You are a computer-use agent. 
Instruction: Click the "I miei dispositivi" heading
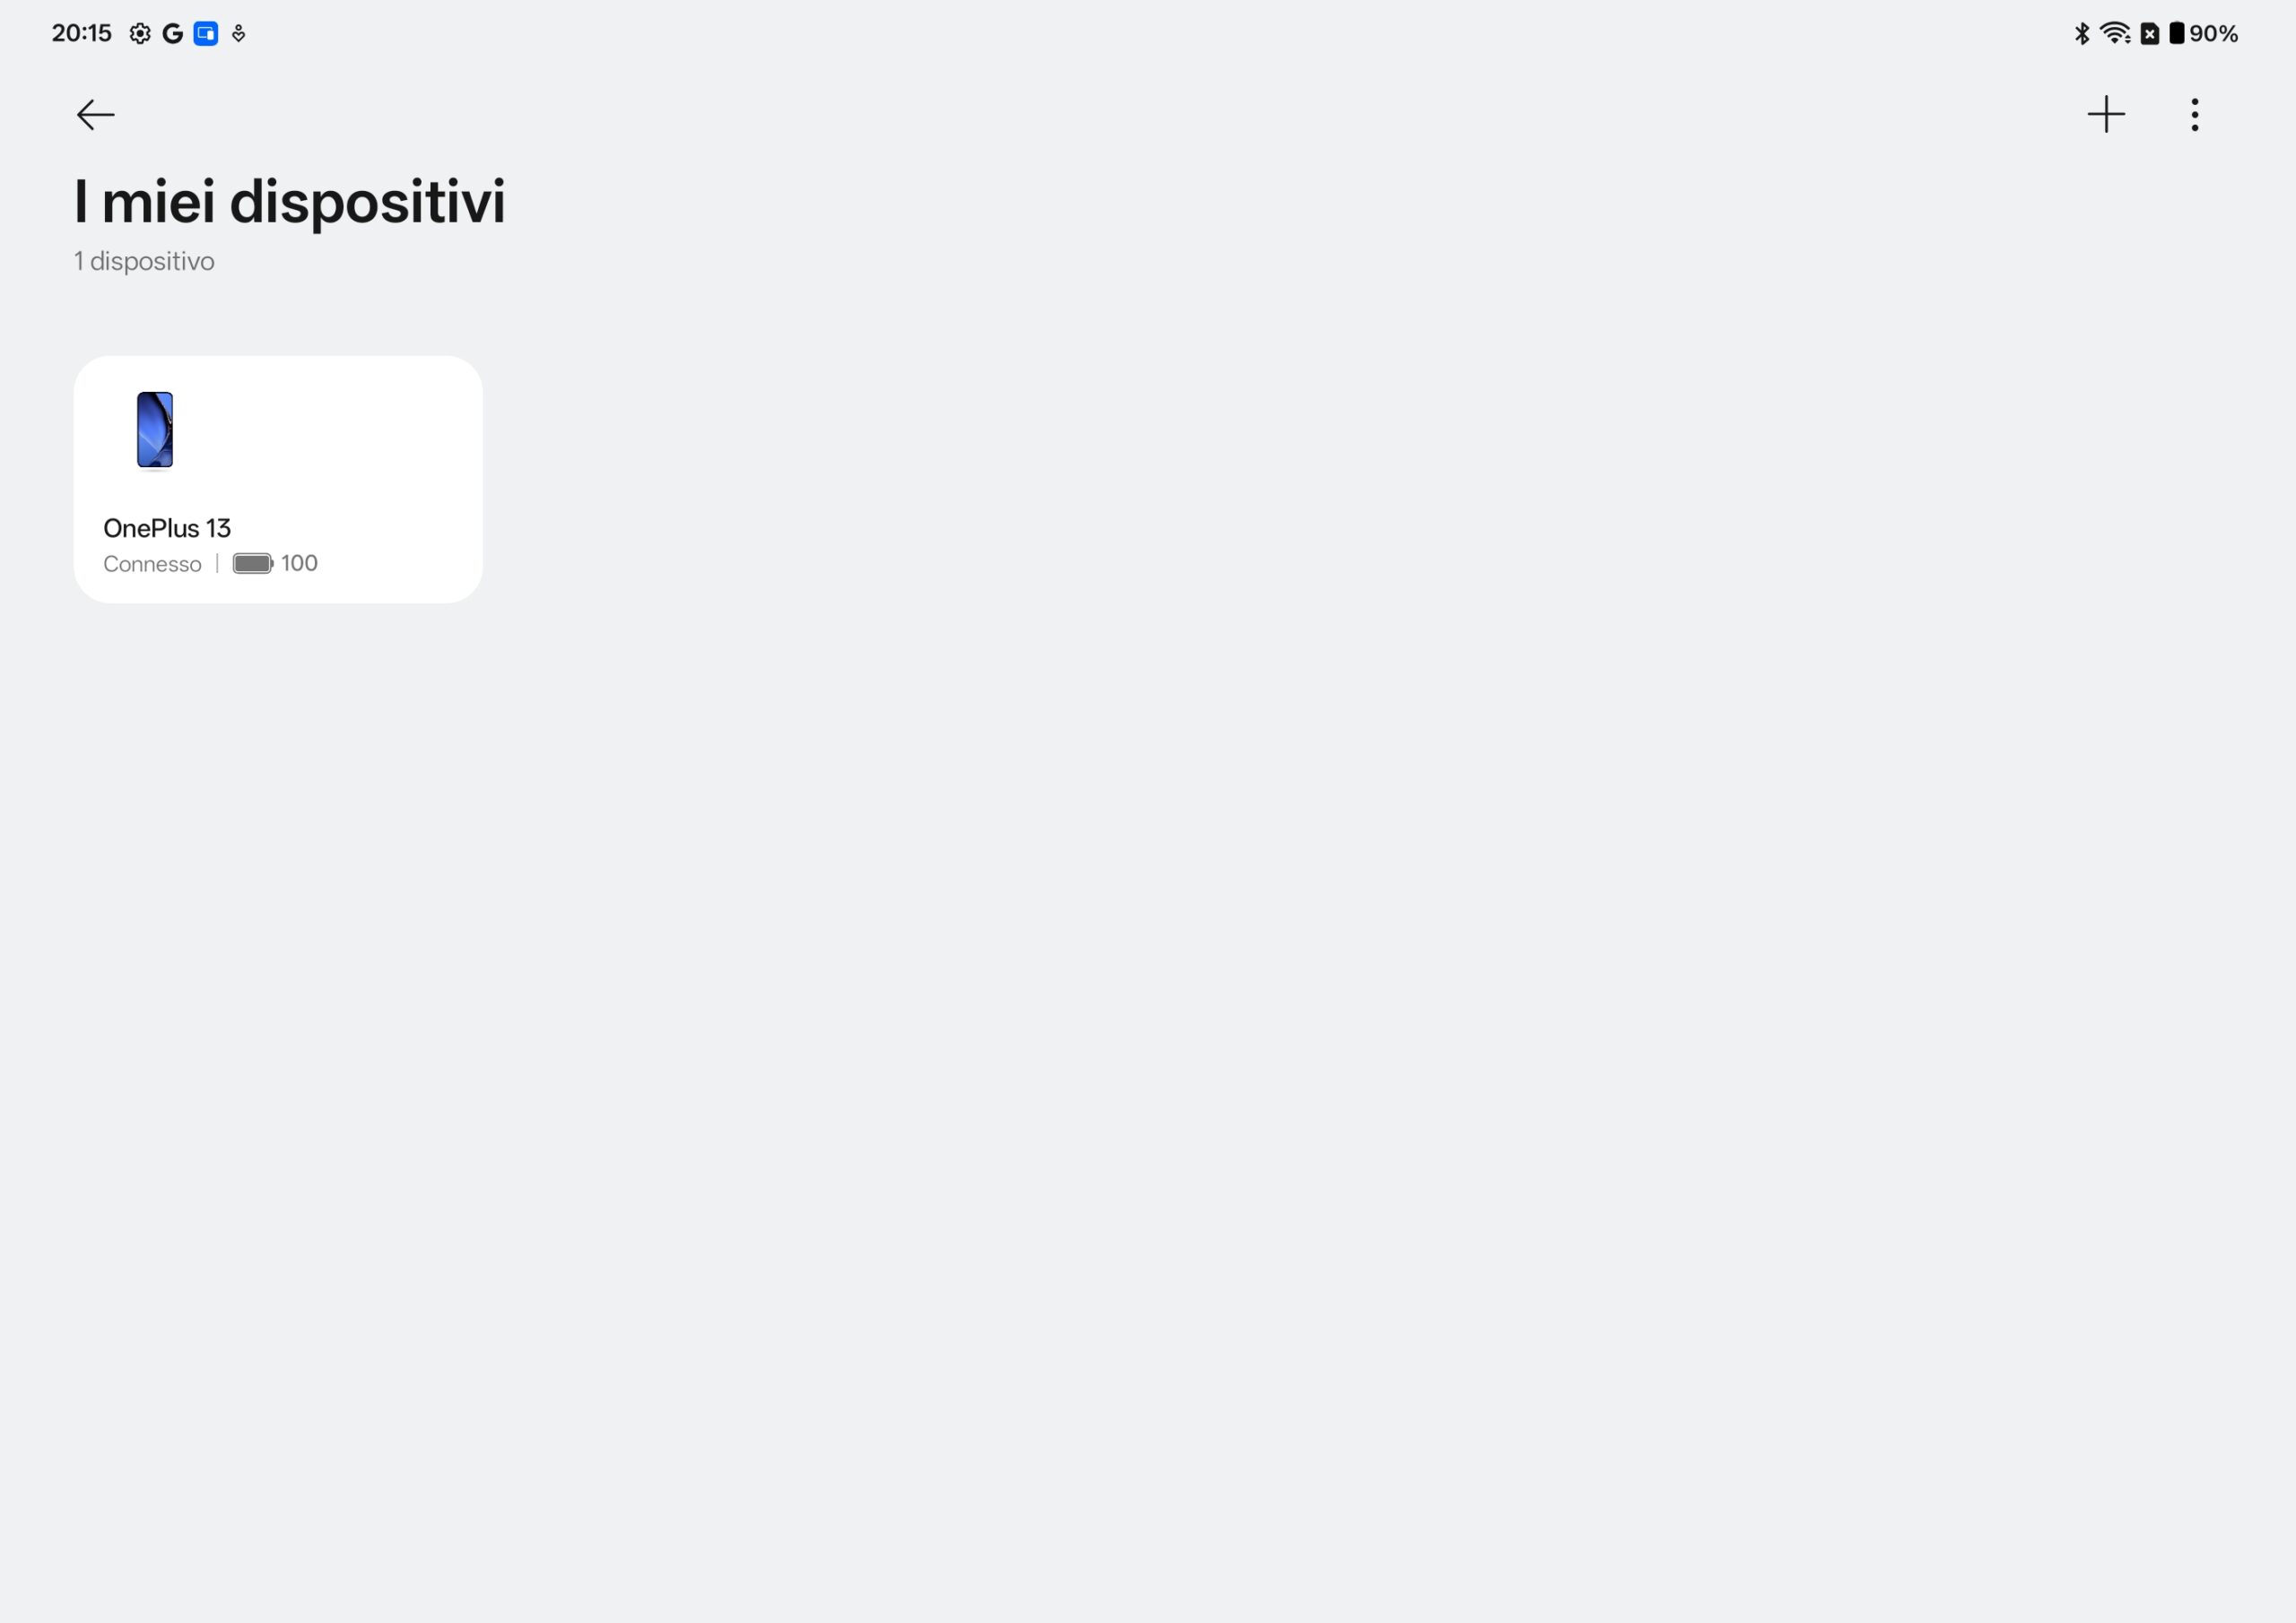[289, 202]
